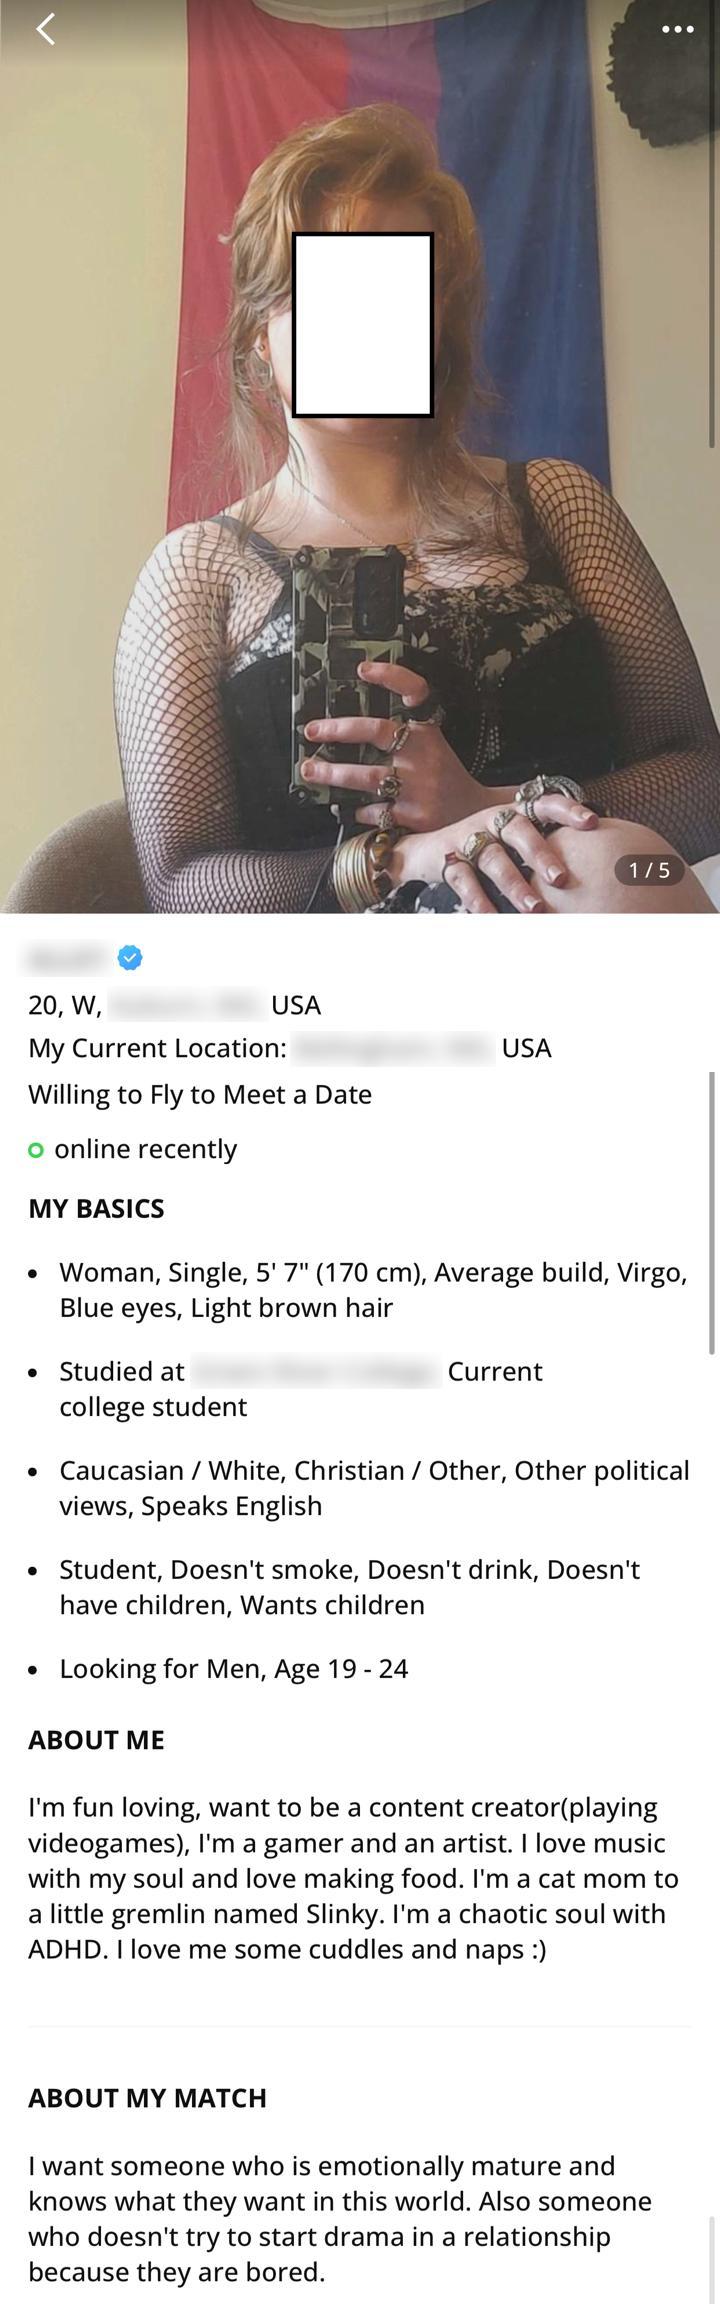Click the ABOUT MY MATCH heading
Viewport: 720px width, 2304px height.
[147, 2098]
